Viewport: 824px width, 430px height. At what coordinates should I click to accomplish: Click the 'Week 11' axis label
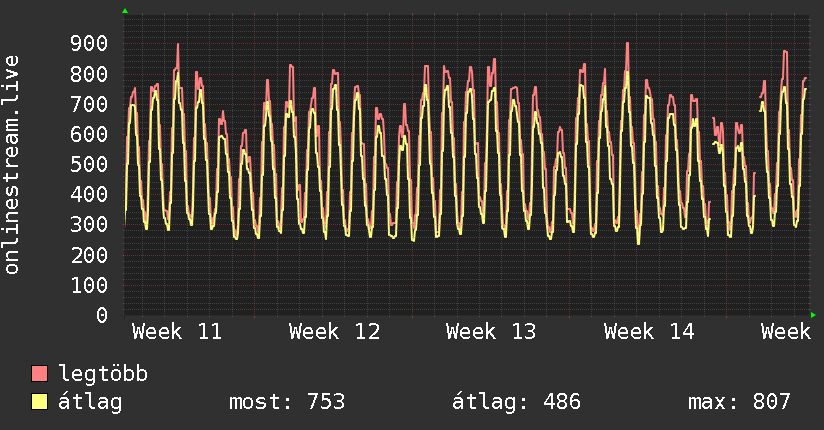[x=177, y=332]
